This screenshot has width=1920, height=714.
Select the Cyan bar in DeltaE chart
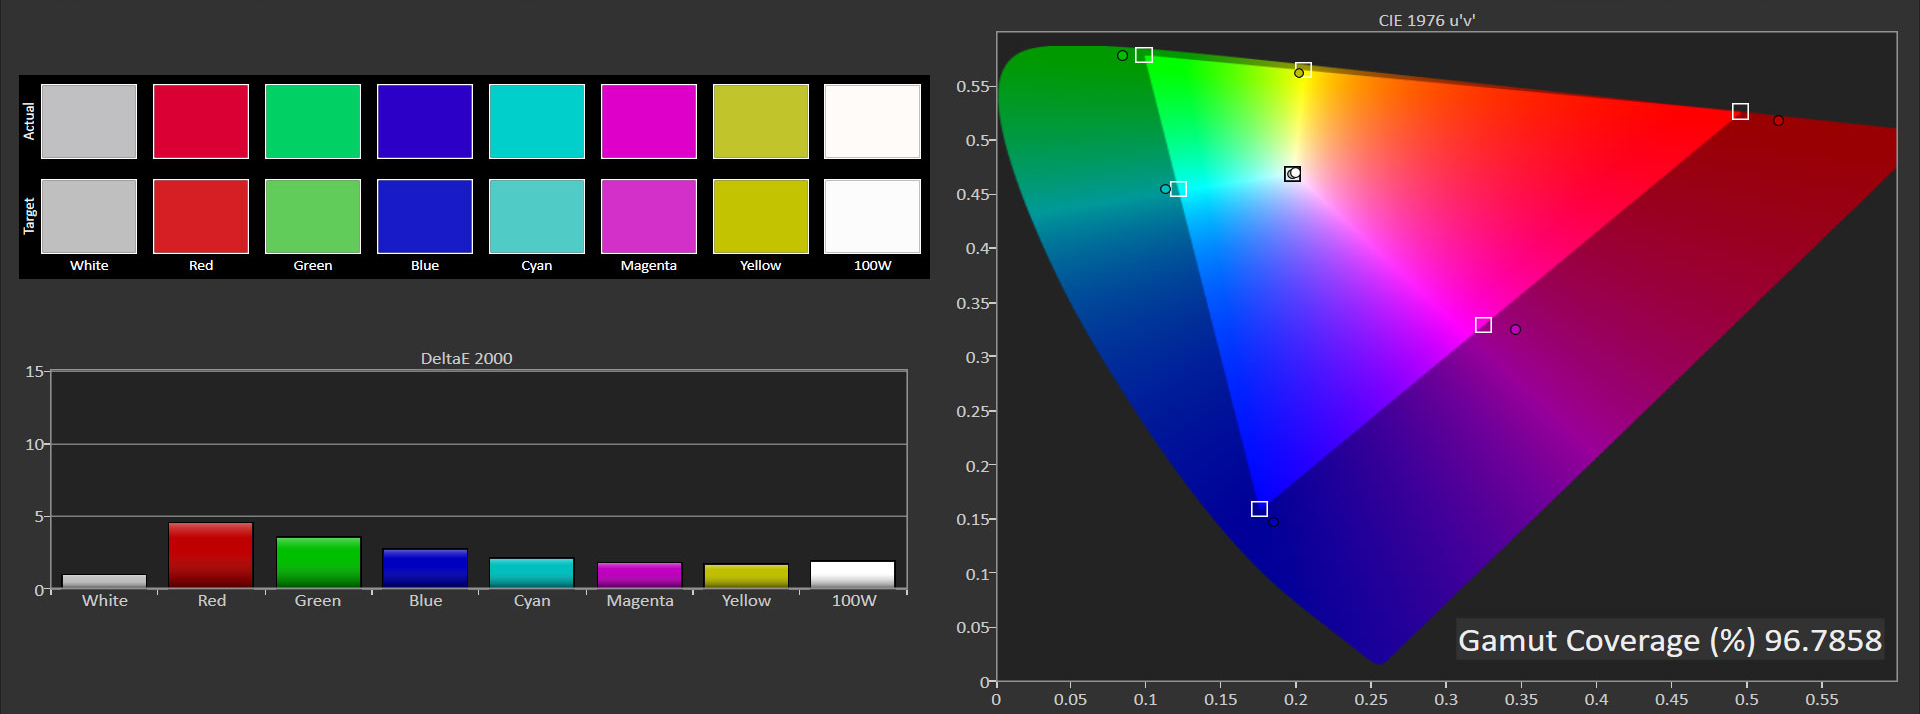pos(532,574)
